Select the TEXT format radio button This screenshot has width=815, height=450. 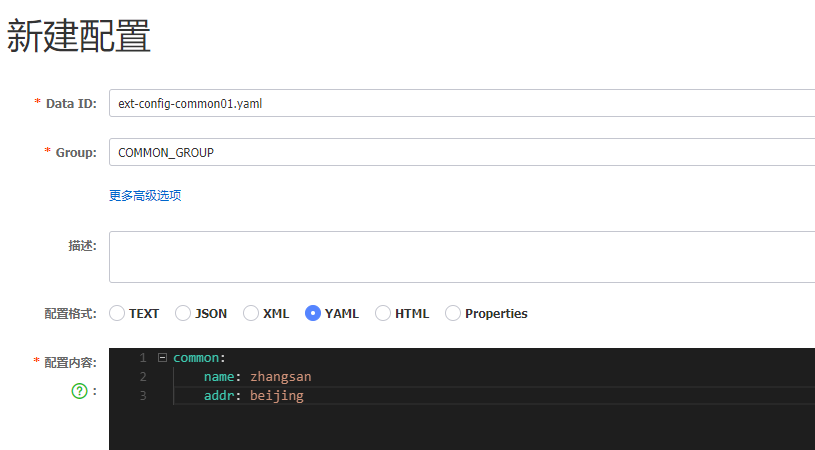[x=117, y=313]
